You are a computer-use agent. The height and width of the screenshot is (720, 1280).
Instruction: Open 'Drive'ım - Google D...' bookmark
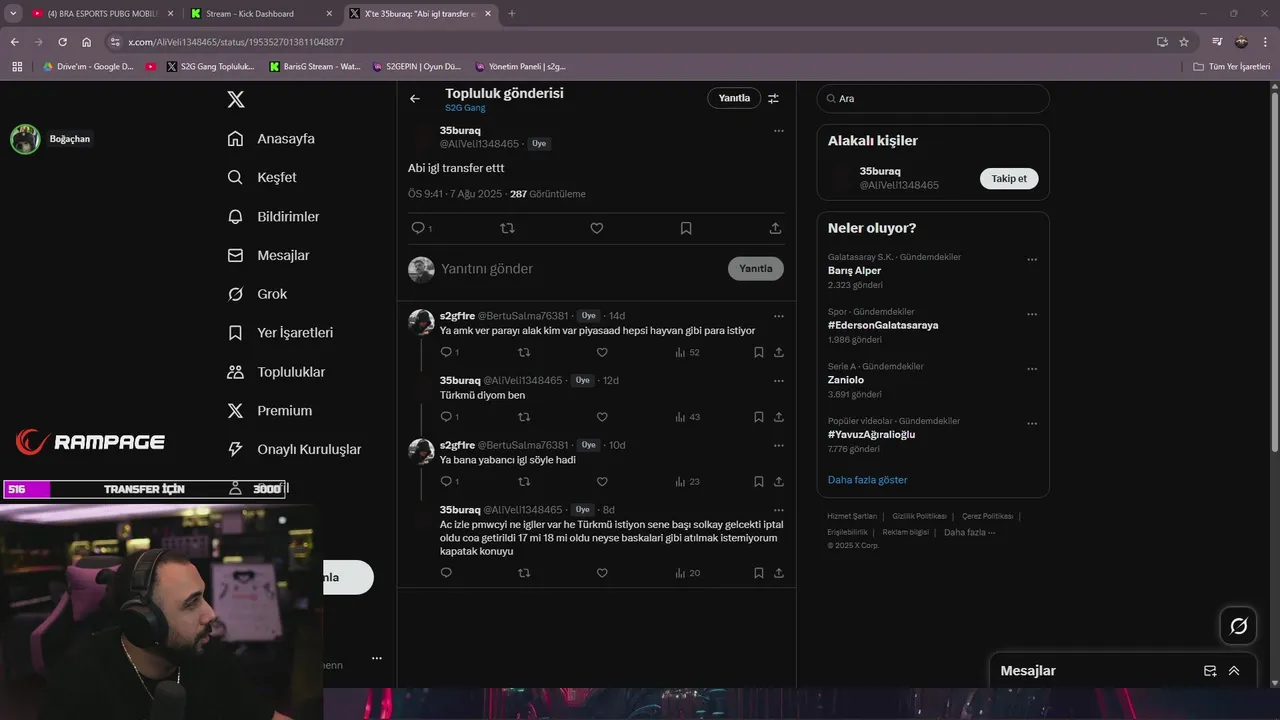pyautogui.click(x=87, y=66)
